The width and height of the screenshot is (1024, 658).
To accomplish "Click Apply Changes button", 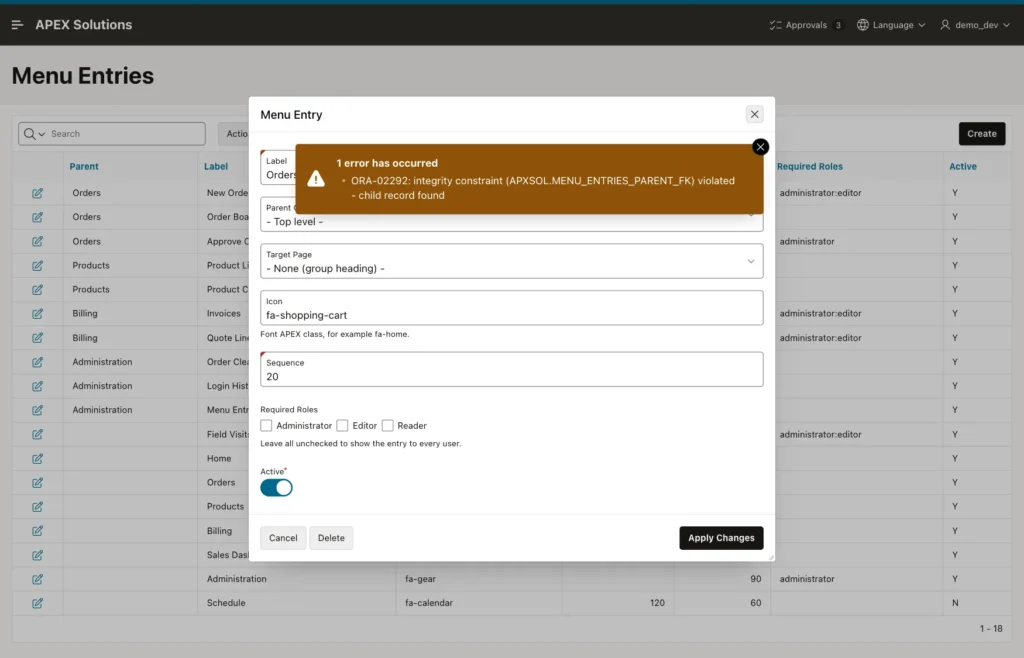I will point(721,538).
